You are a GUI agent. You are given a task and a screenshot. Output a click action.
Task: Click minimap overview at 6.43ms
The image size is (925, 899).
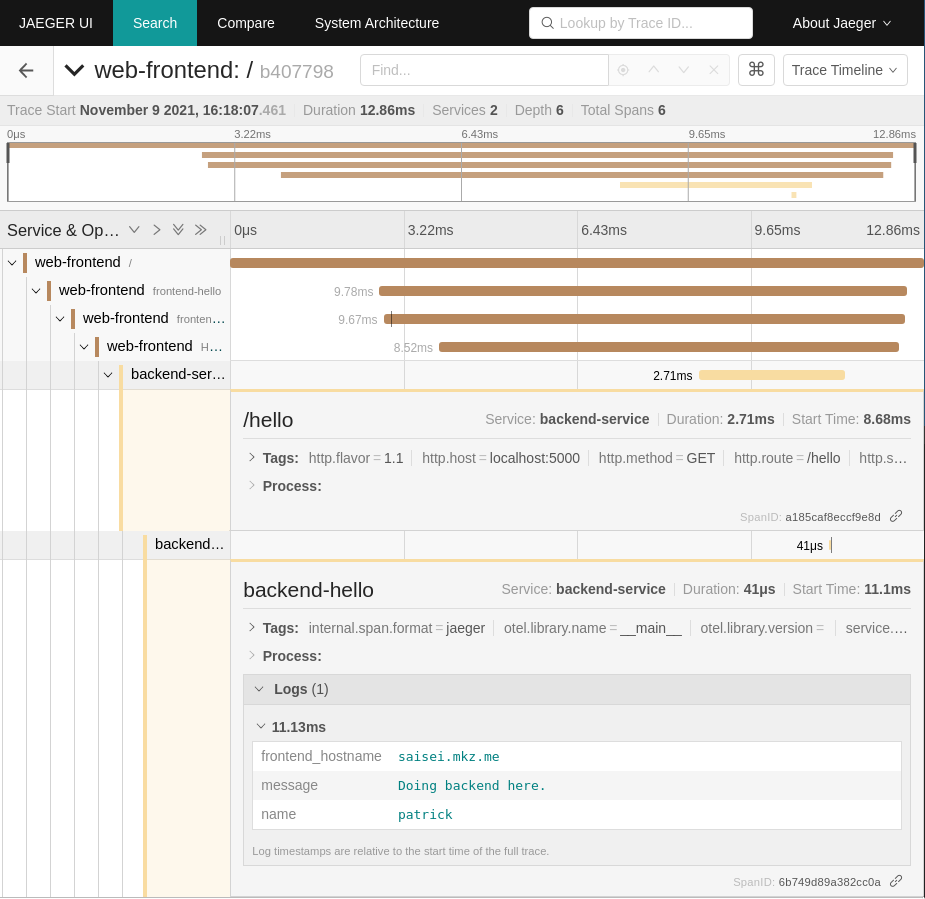click(x=461, y=173)
